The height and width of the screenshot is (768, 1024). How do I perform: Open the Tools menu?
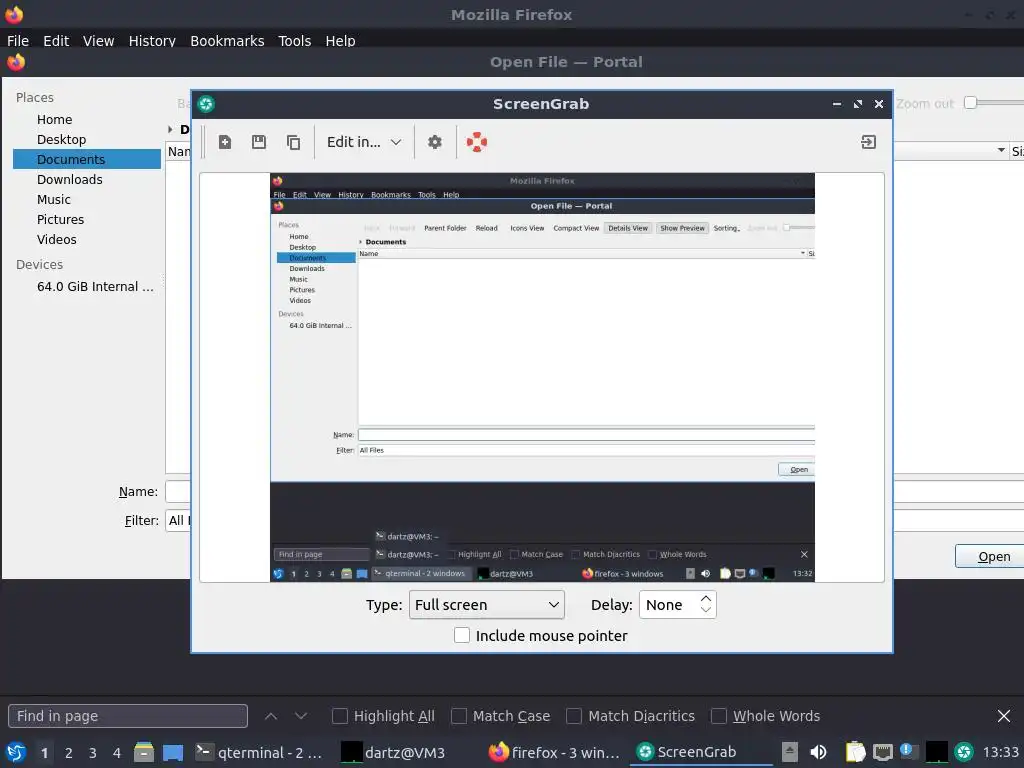(295, 40)
